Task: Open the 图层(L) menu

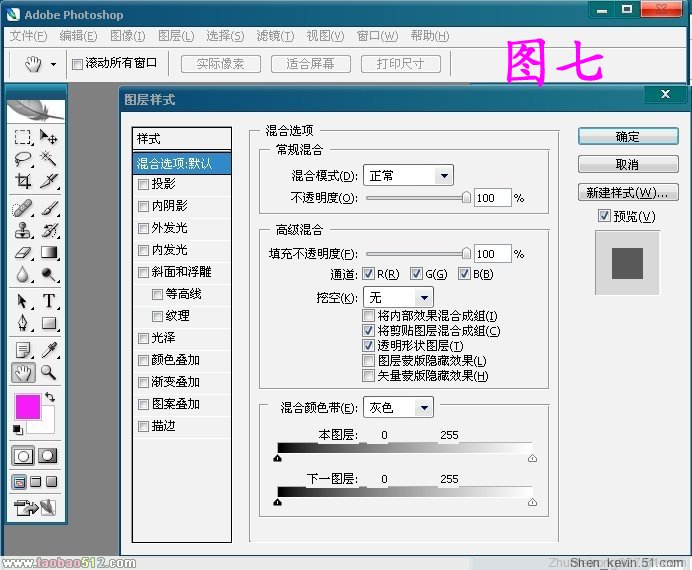Action: tap(176, 36)
